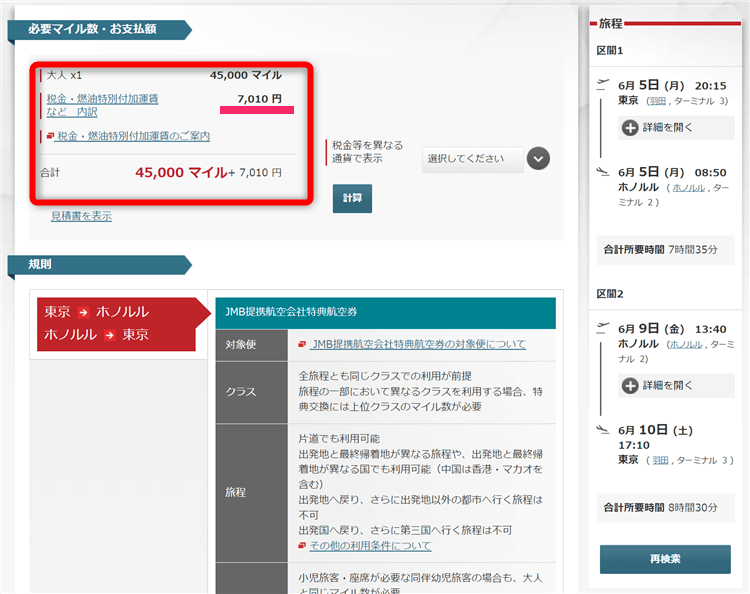Image resolution: width=750 pixels, height=594 pixels.
Task: Click the arrow icon in 東京 → ホノルル
Action: pyautogui.click(x=84, y=312)
